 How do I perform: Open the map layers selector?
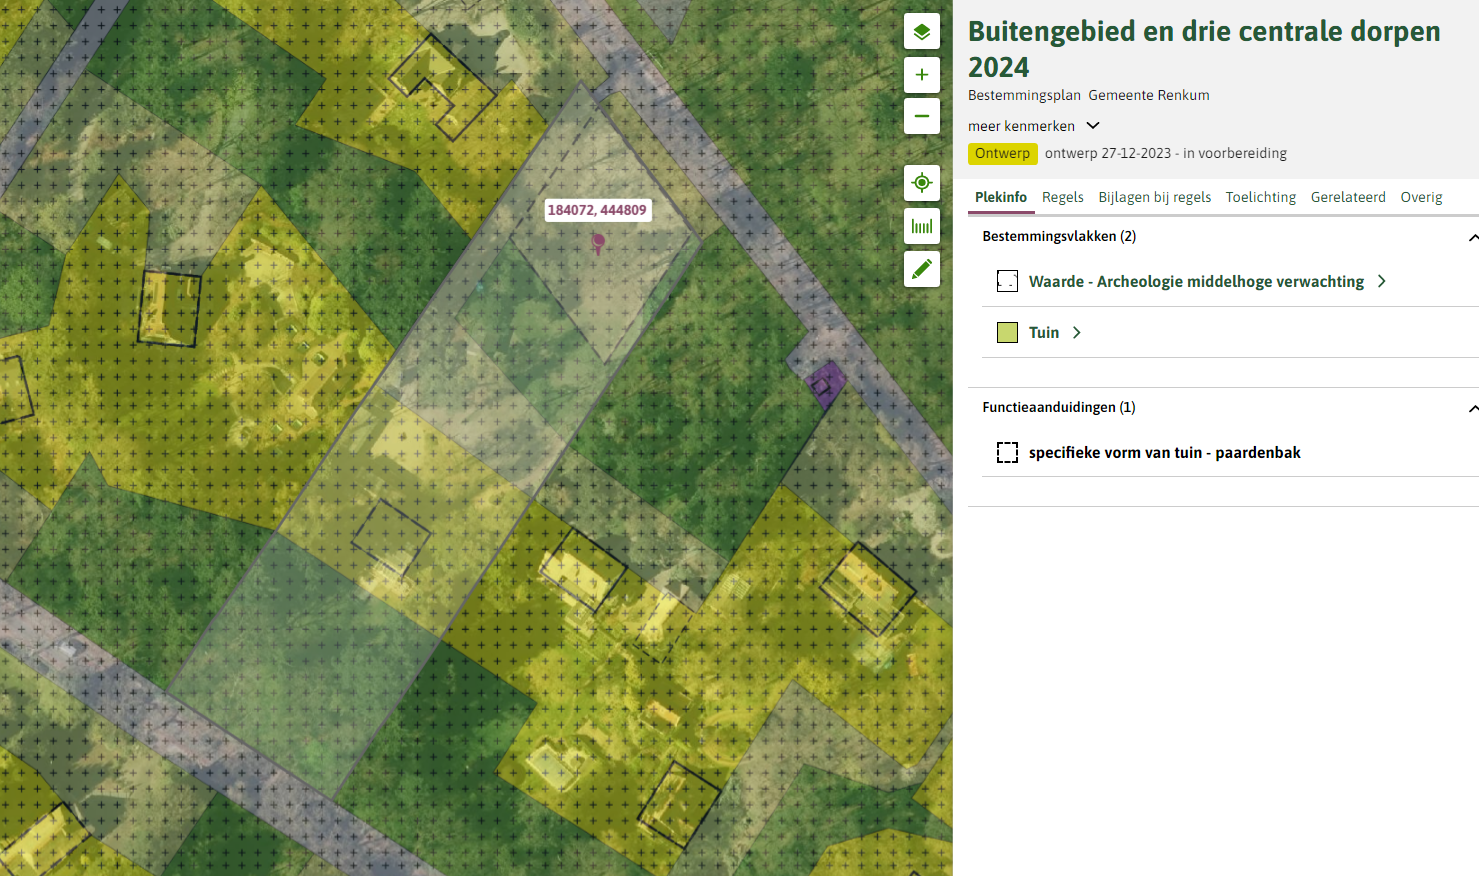point(921,32)
